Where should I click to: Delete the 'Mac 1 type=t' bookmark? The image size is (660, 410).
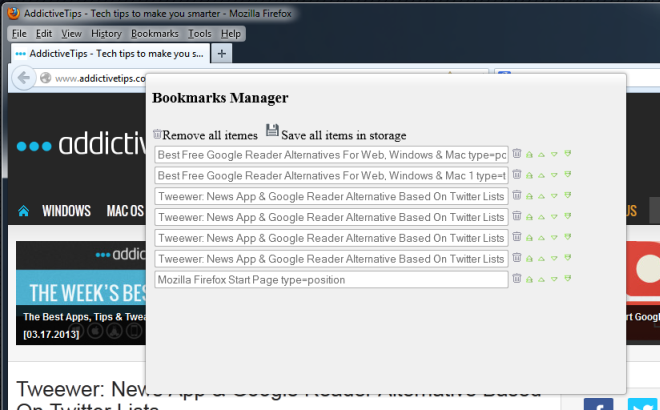(x=517, y=174)
